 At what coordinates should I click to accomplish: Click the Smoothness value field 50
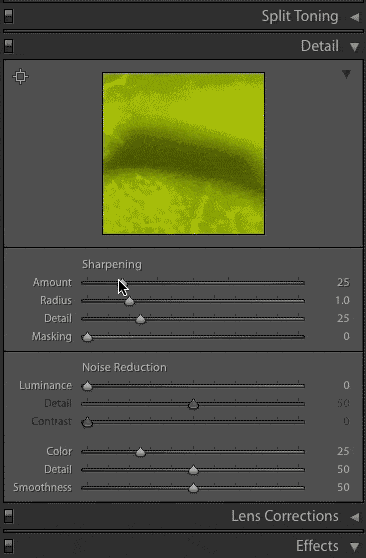click(x=343, y=488)
